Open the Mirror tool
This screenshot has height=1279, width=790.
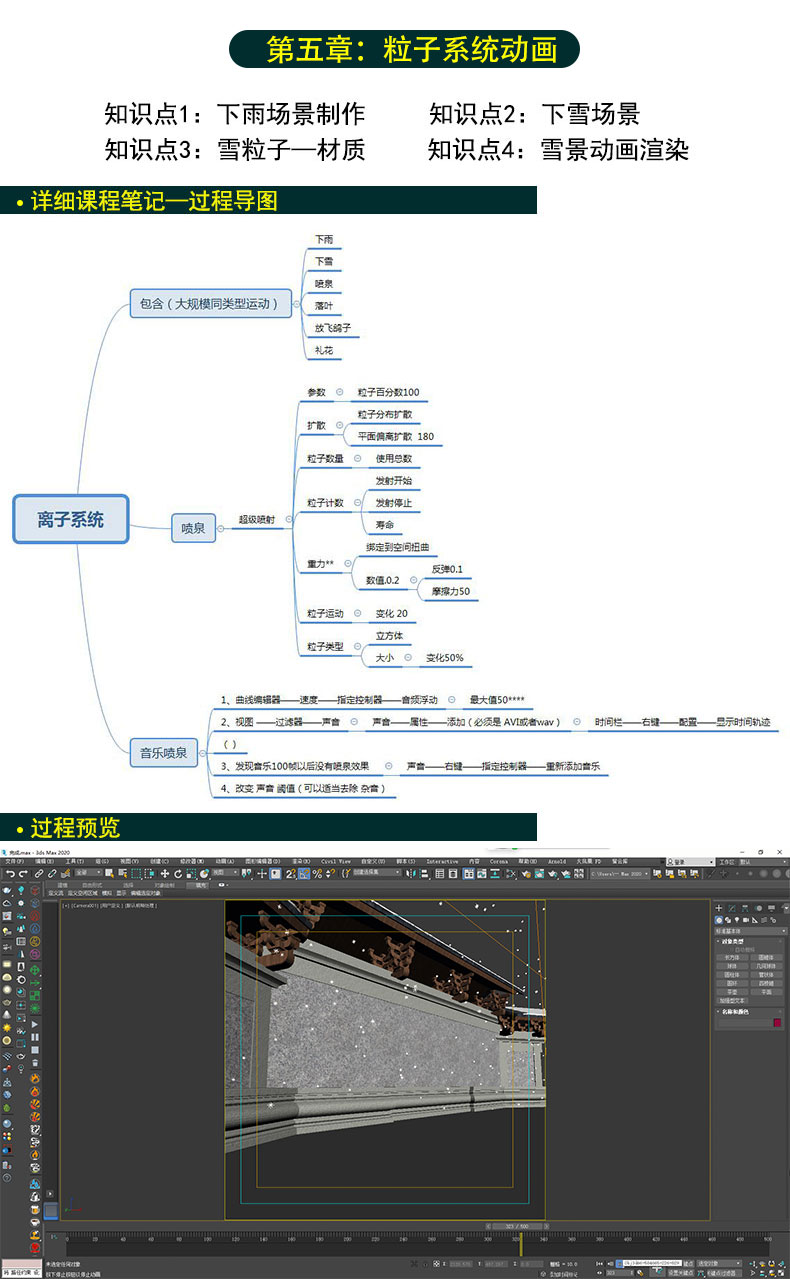411,873
